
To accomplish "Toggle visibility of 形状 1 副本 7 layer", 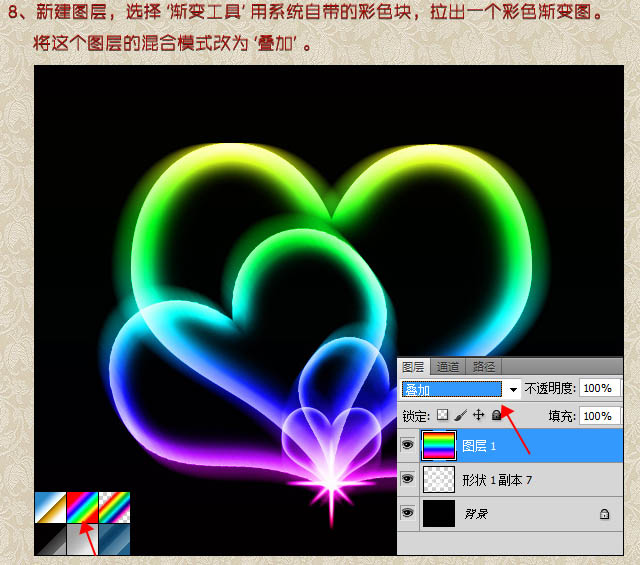I will coord(407,480).
